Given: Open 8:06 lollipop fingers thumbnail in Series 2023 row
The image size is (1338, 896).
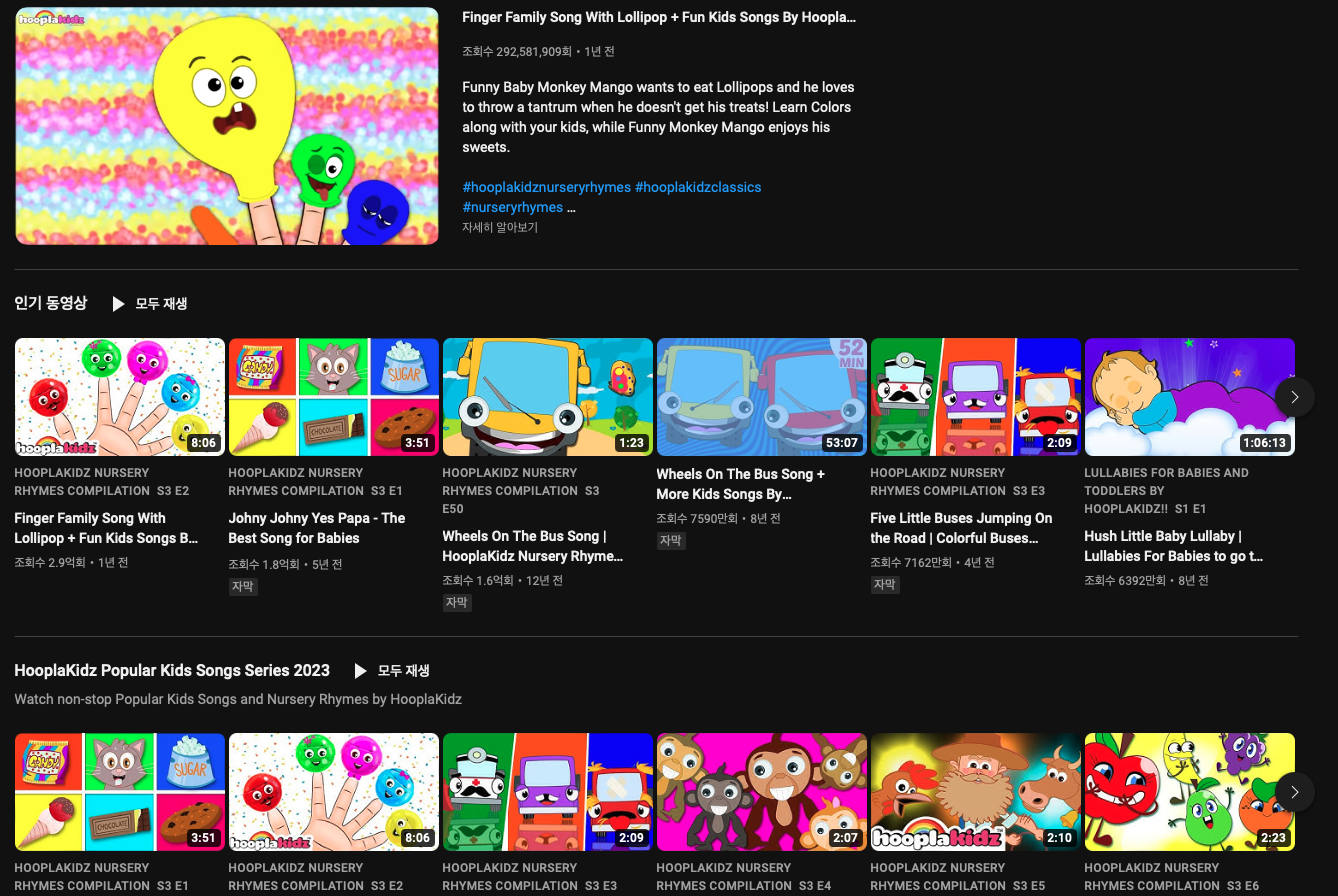Looking at the screenshot, I should click(x=334, y=792).
